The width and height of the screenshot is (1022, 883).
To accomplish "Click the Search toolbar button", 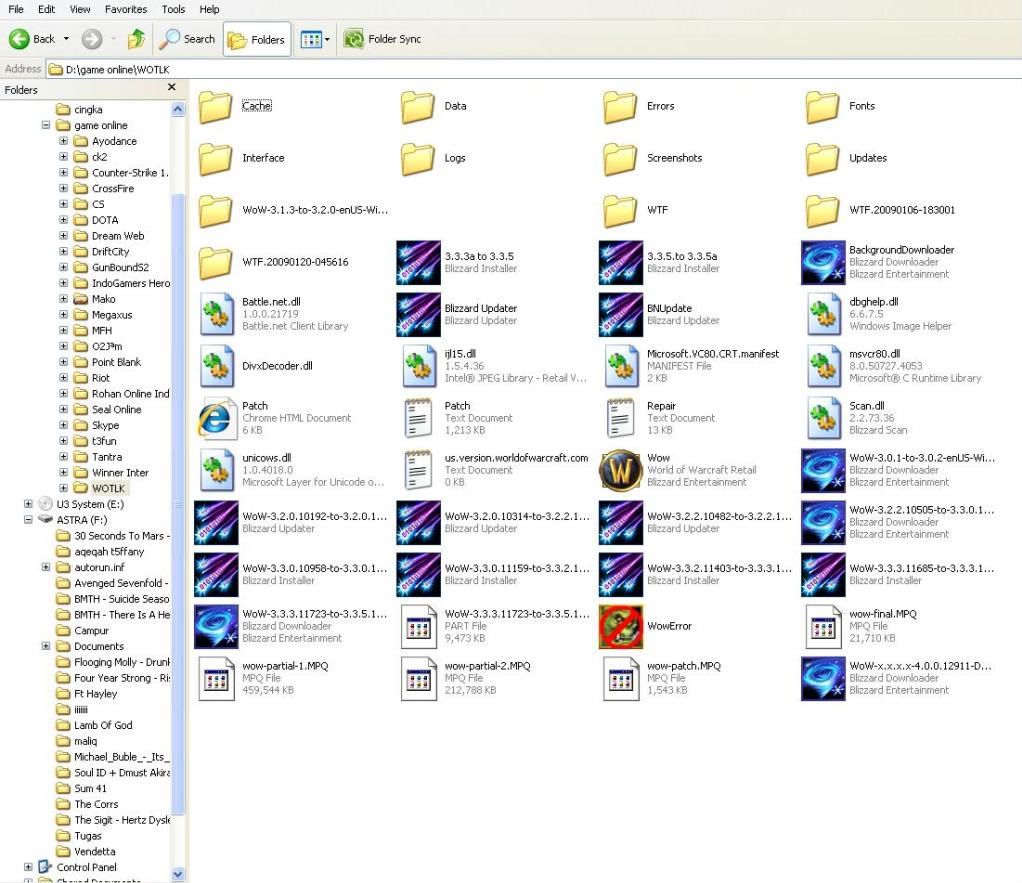I will pos(188,39).
